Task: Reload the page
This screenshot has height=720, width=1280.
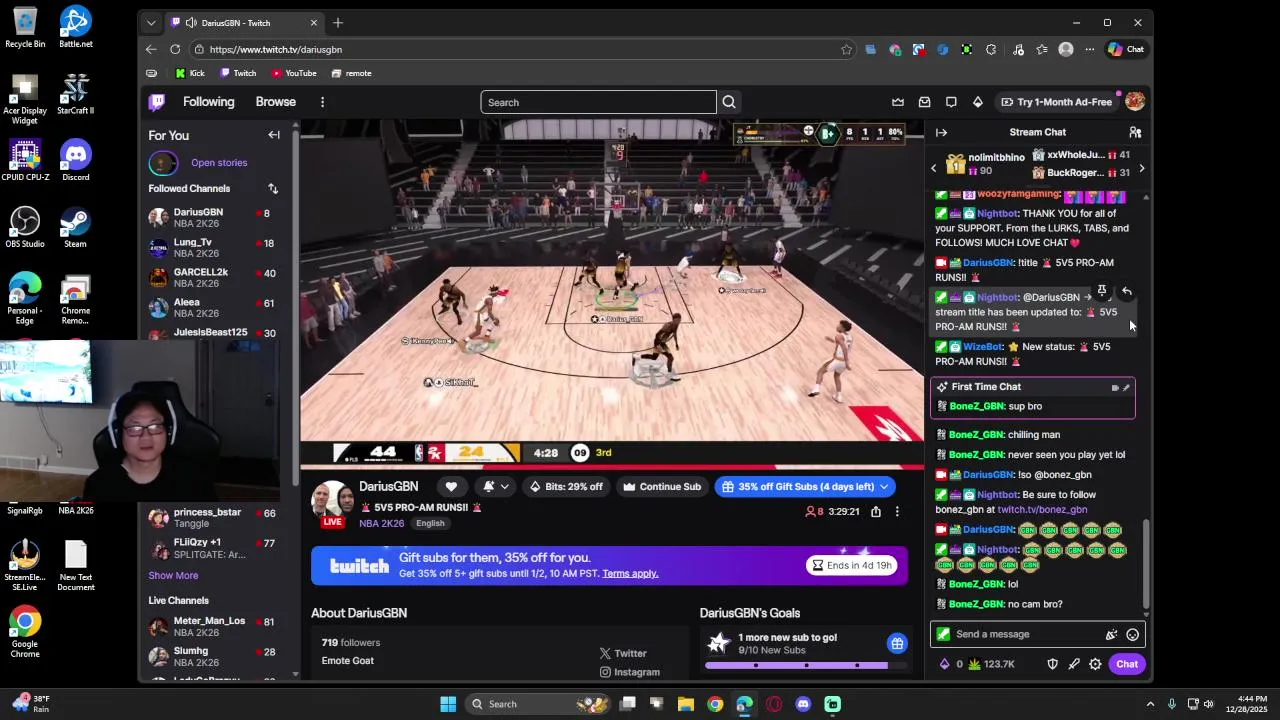Action: [175, 49]
